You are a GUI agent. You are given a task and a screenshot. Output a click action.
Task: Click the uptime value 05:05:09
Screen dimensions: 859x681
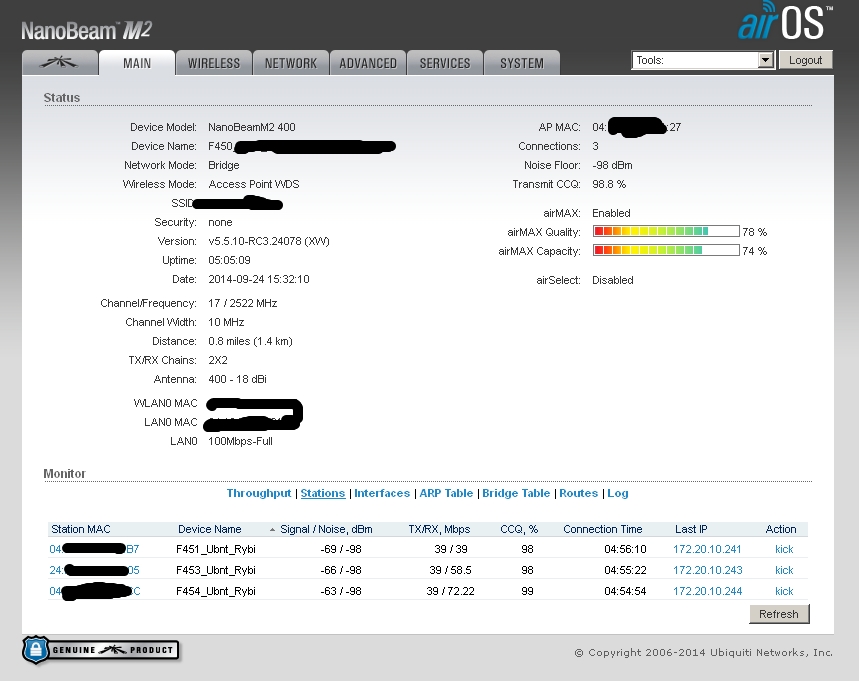point(229,260)
